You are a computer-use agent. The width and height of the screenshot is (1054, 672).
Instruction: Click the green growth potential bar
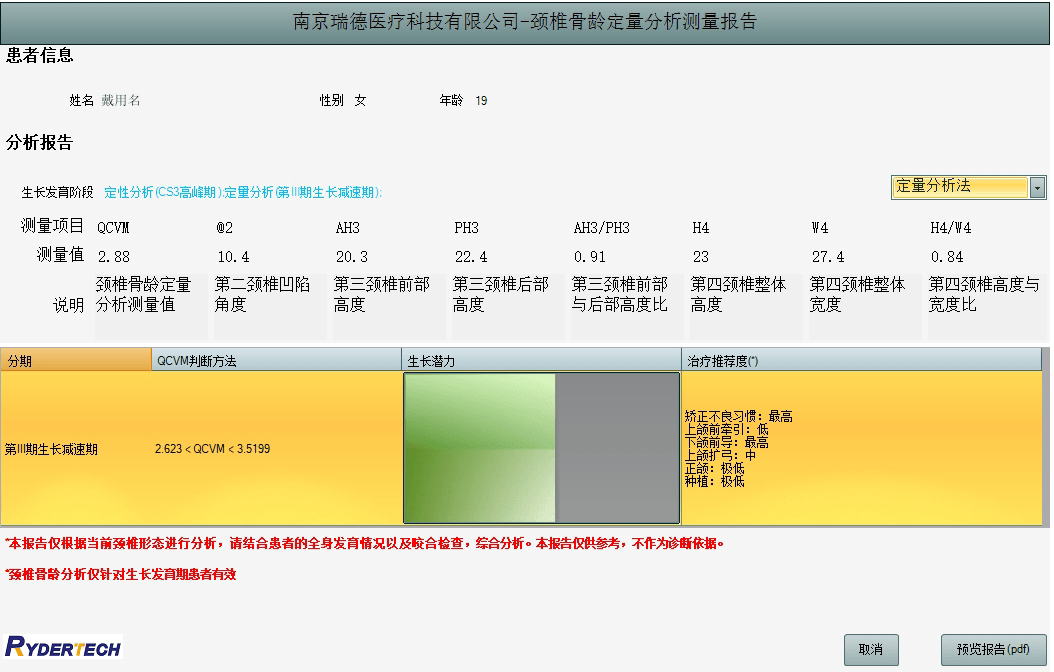480,448
